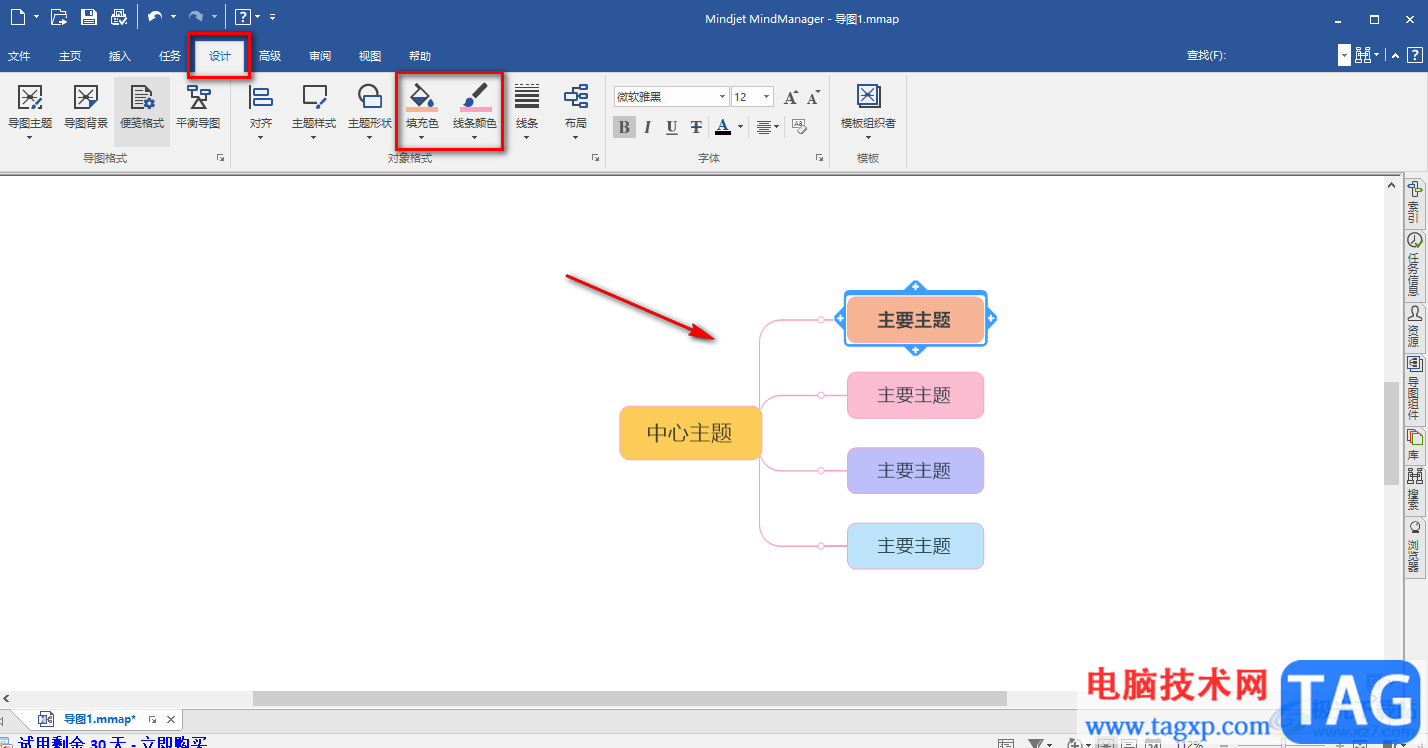The height and width of the screenshot is (748, 1428).
Task: Select the 导图1.mmap document tab
Action: (x=99, y=719)
